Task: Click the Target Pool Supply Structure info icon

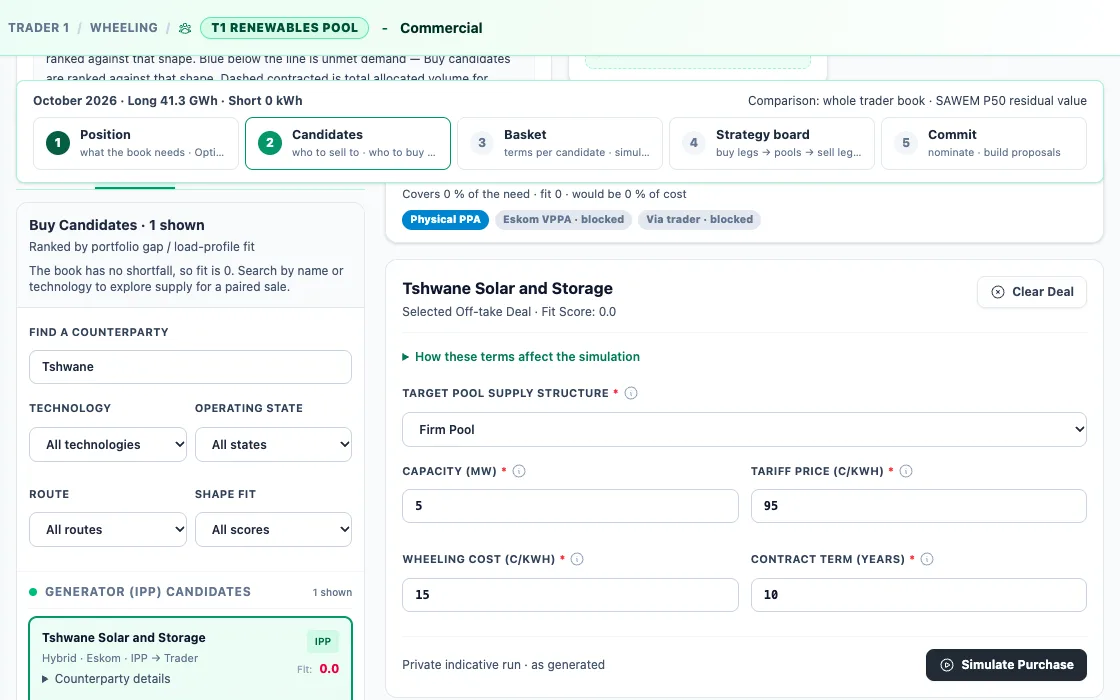Action: 631,393
